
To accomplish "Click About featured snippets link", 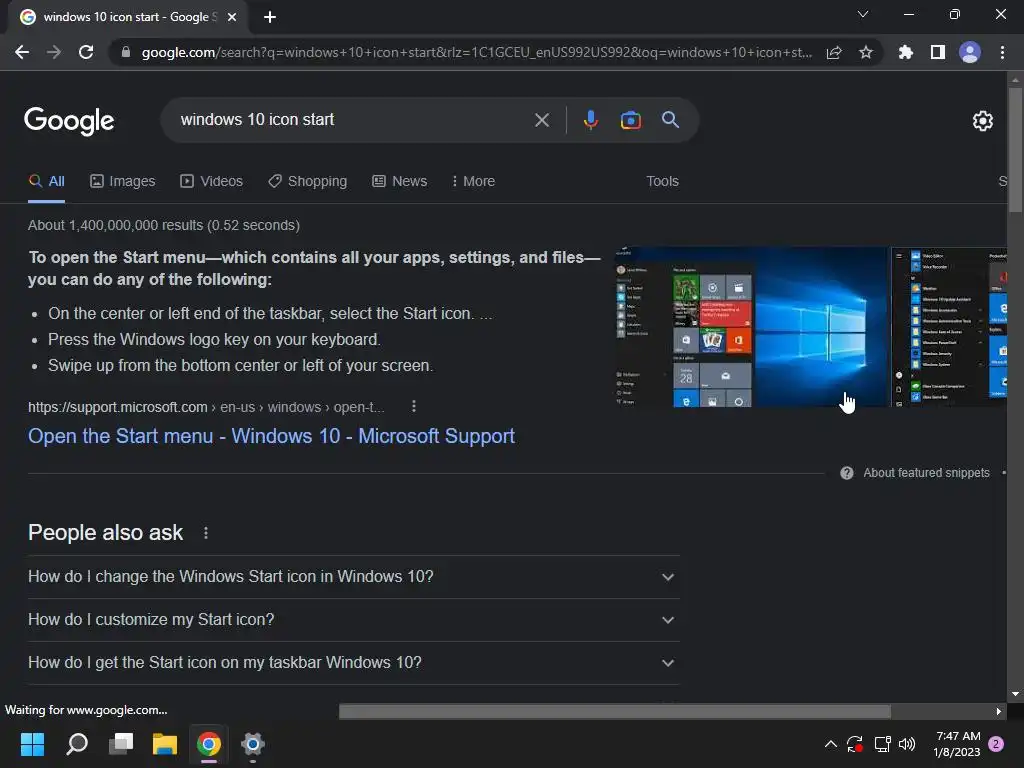I will [926, 473].
